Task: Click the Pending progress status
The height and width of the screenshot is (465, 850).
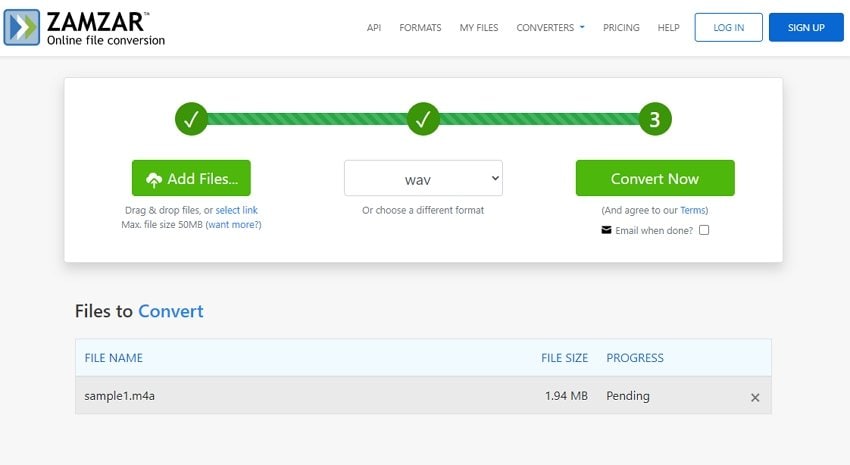Action: click(628, 396)
